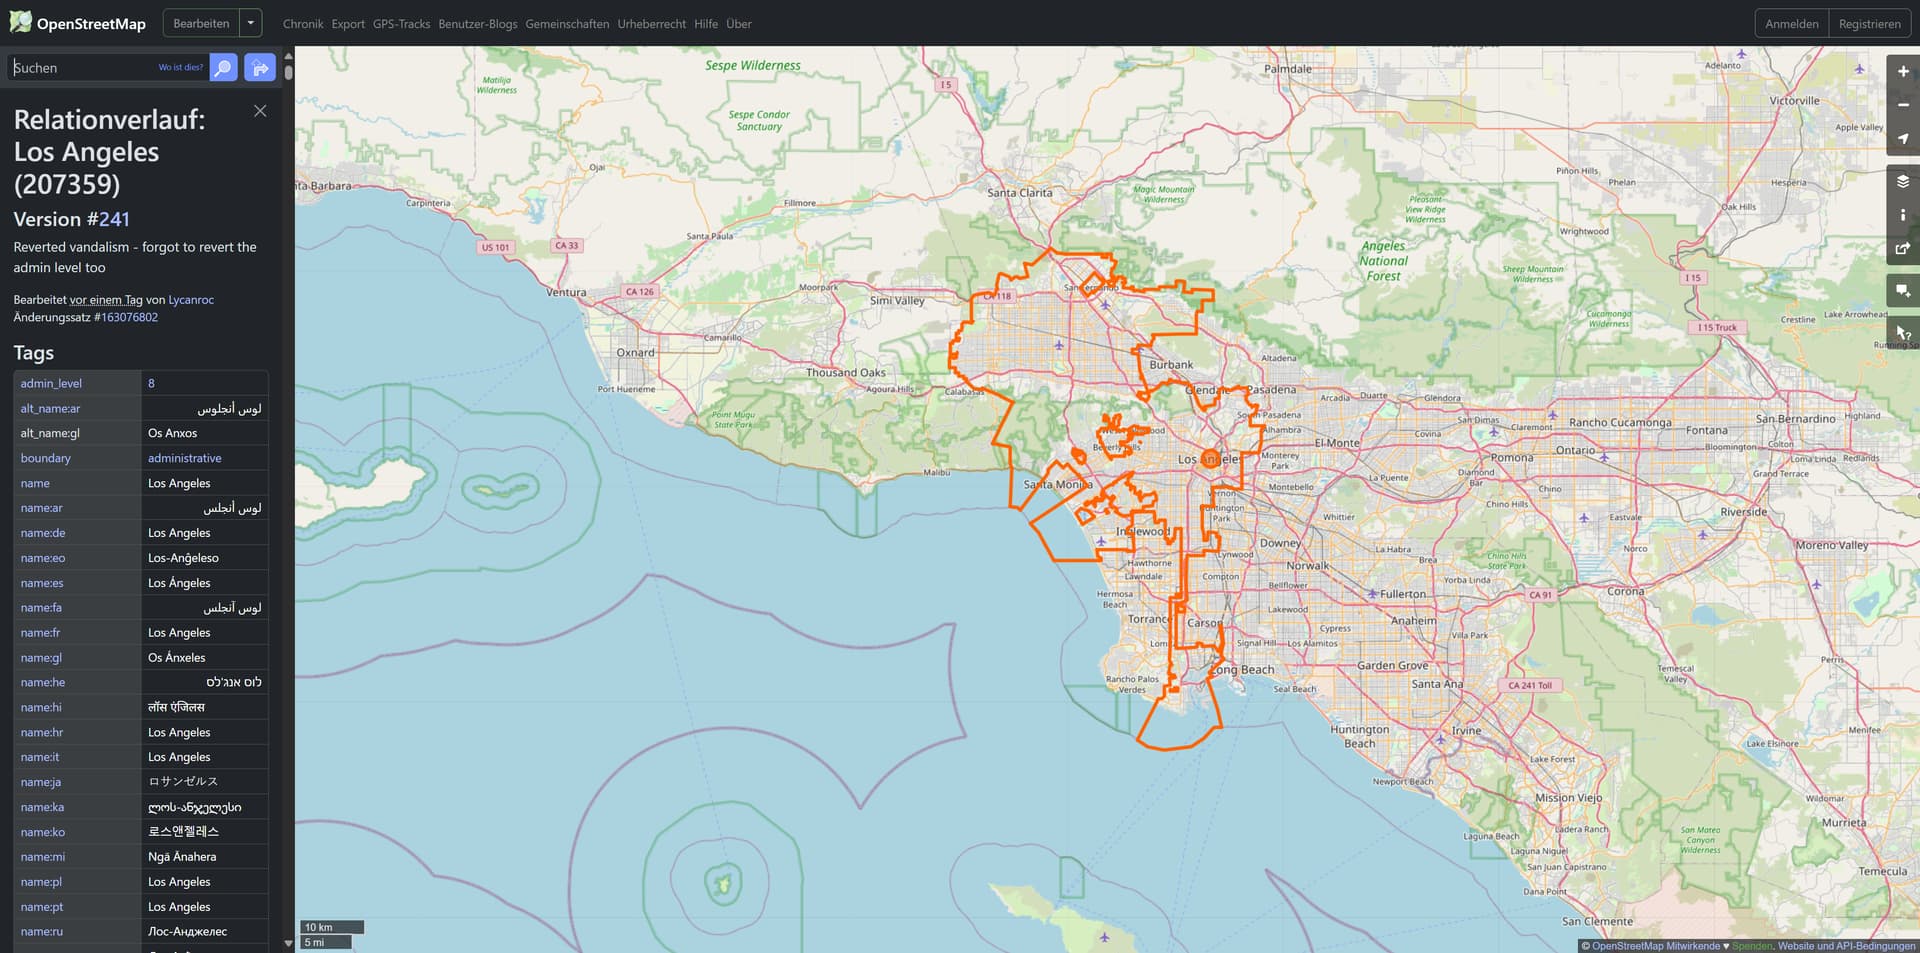Image resolution: width=1920 pixels, height=953 pixels.
Task: Click the Spenden donate link
Action: click(x=1752, y=946)
